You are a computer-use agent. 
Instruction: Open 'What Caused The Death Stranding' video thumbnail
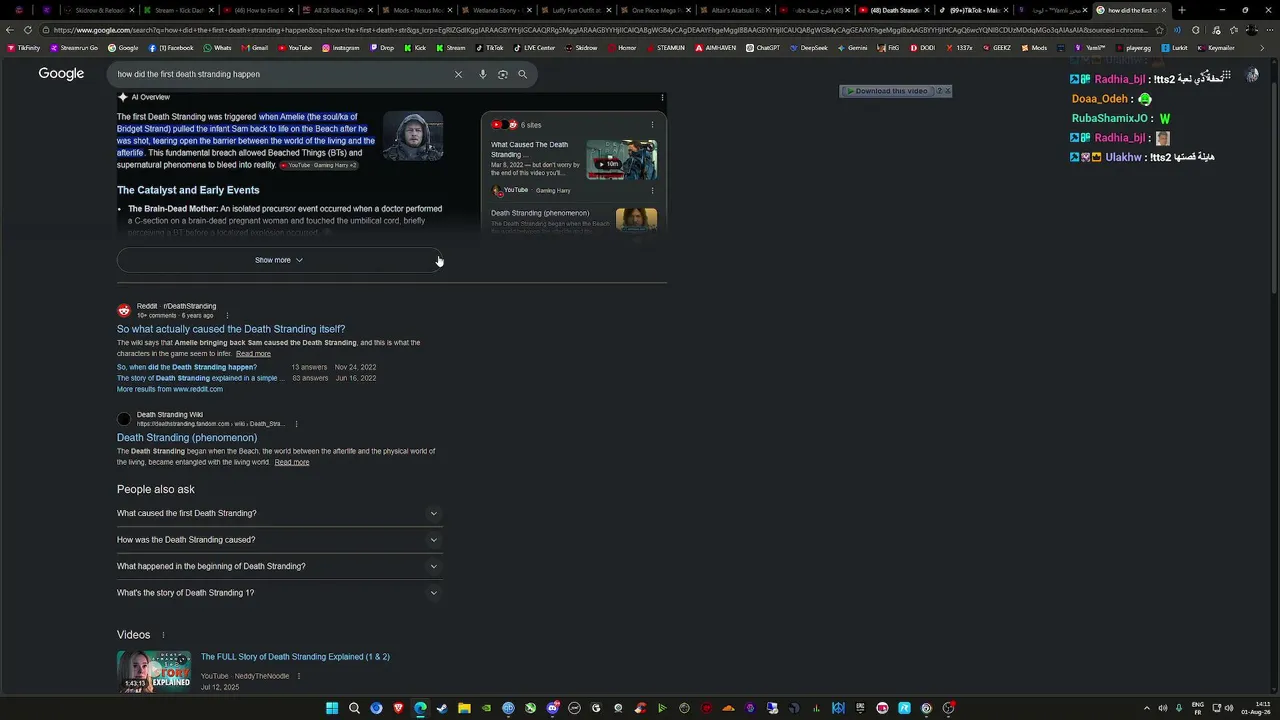click(x=621, y=160)
